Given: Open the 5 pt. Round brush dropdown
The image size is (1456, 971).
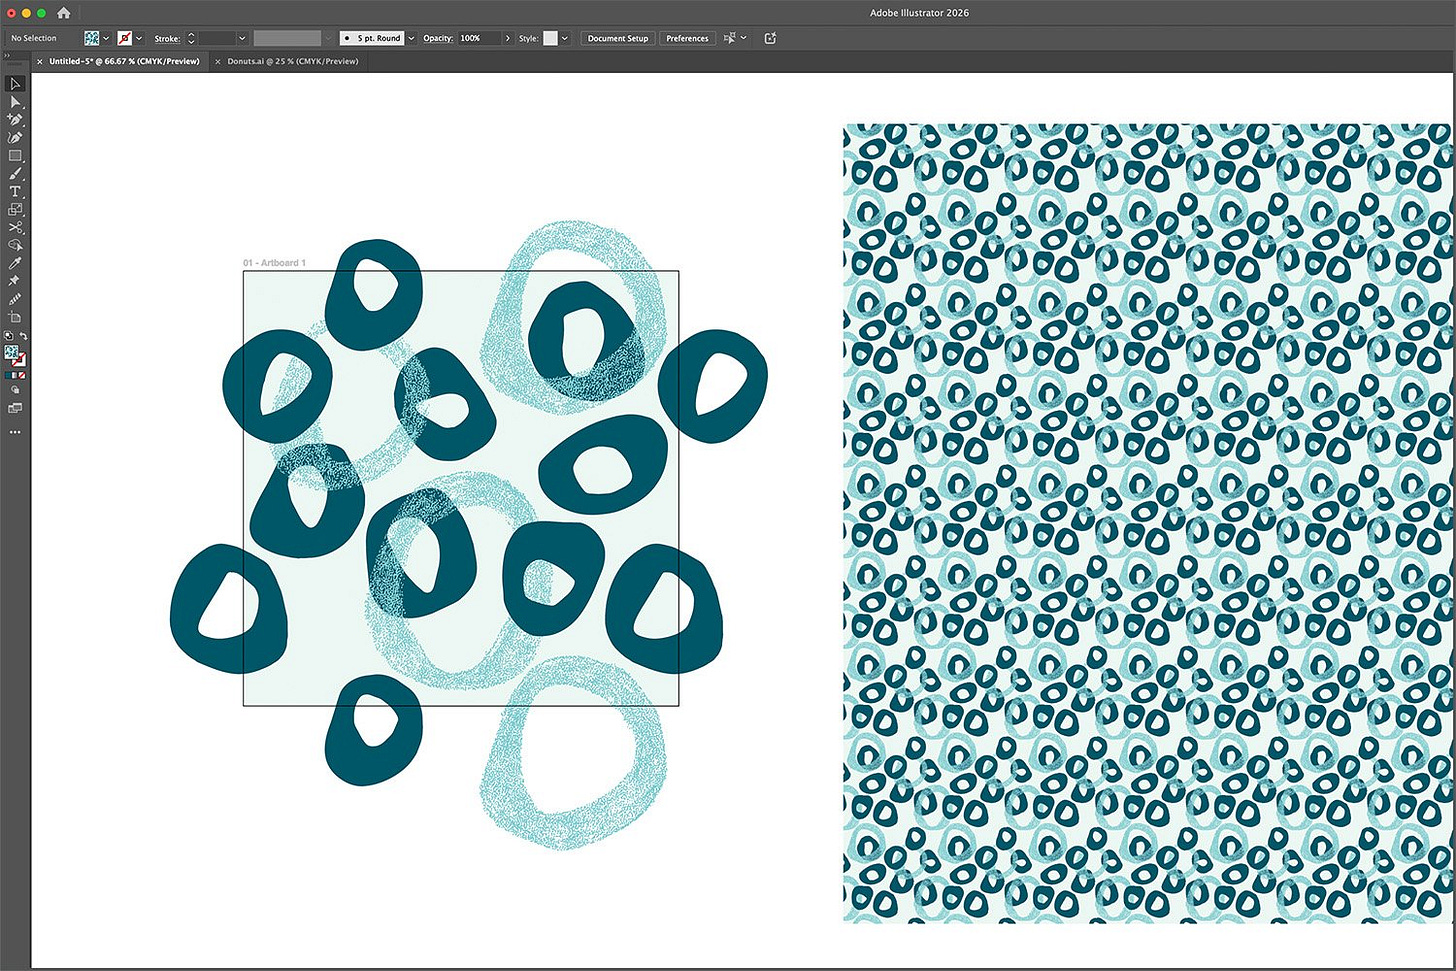Looking at the screenshot, I should [x=410, y=38].
